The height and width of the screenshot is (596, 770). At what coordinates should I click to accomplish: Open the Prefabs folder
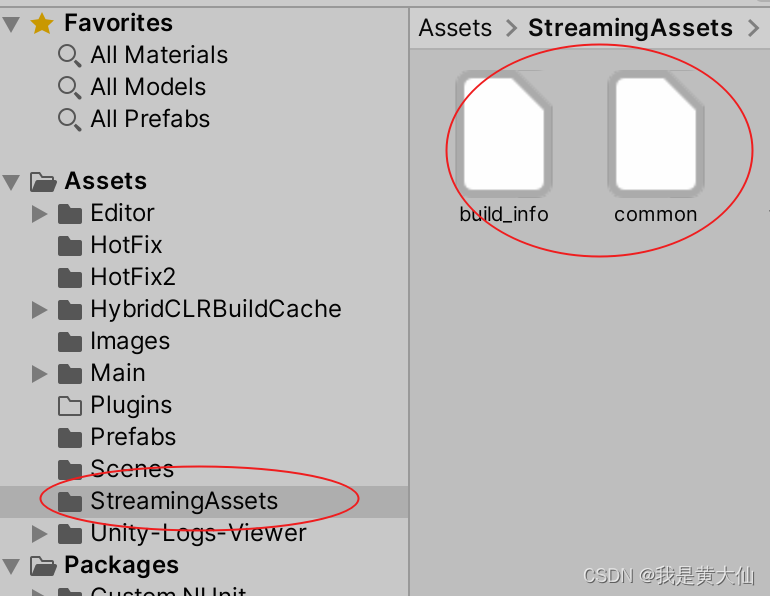point(133,437)
